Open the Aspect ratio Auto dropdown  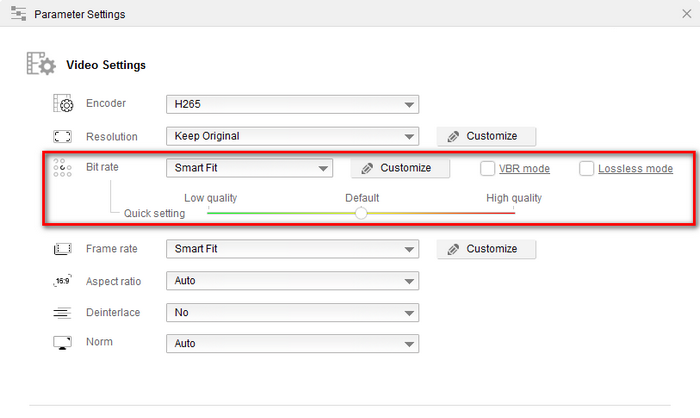pos(291,281)
